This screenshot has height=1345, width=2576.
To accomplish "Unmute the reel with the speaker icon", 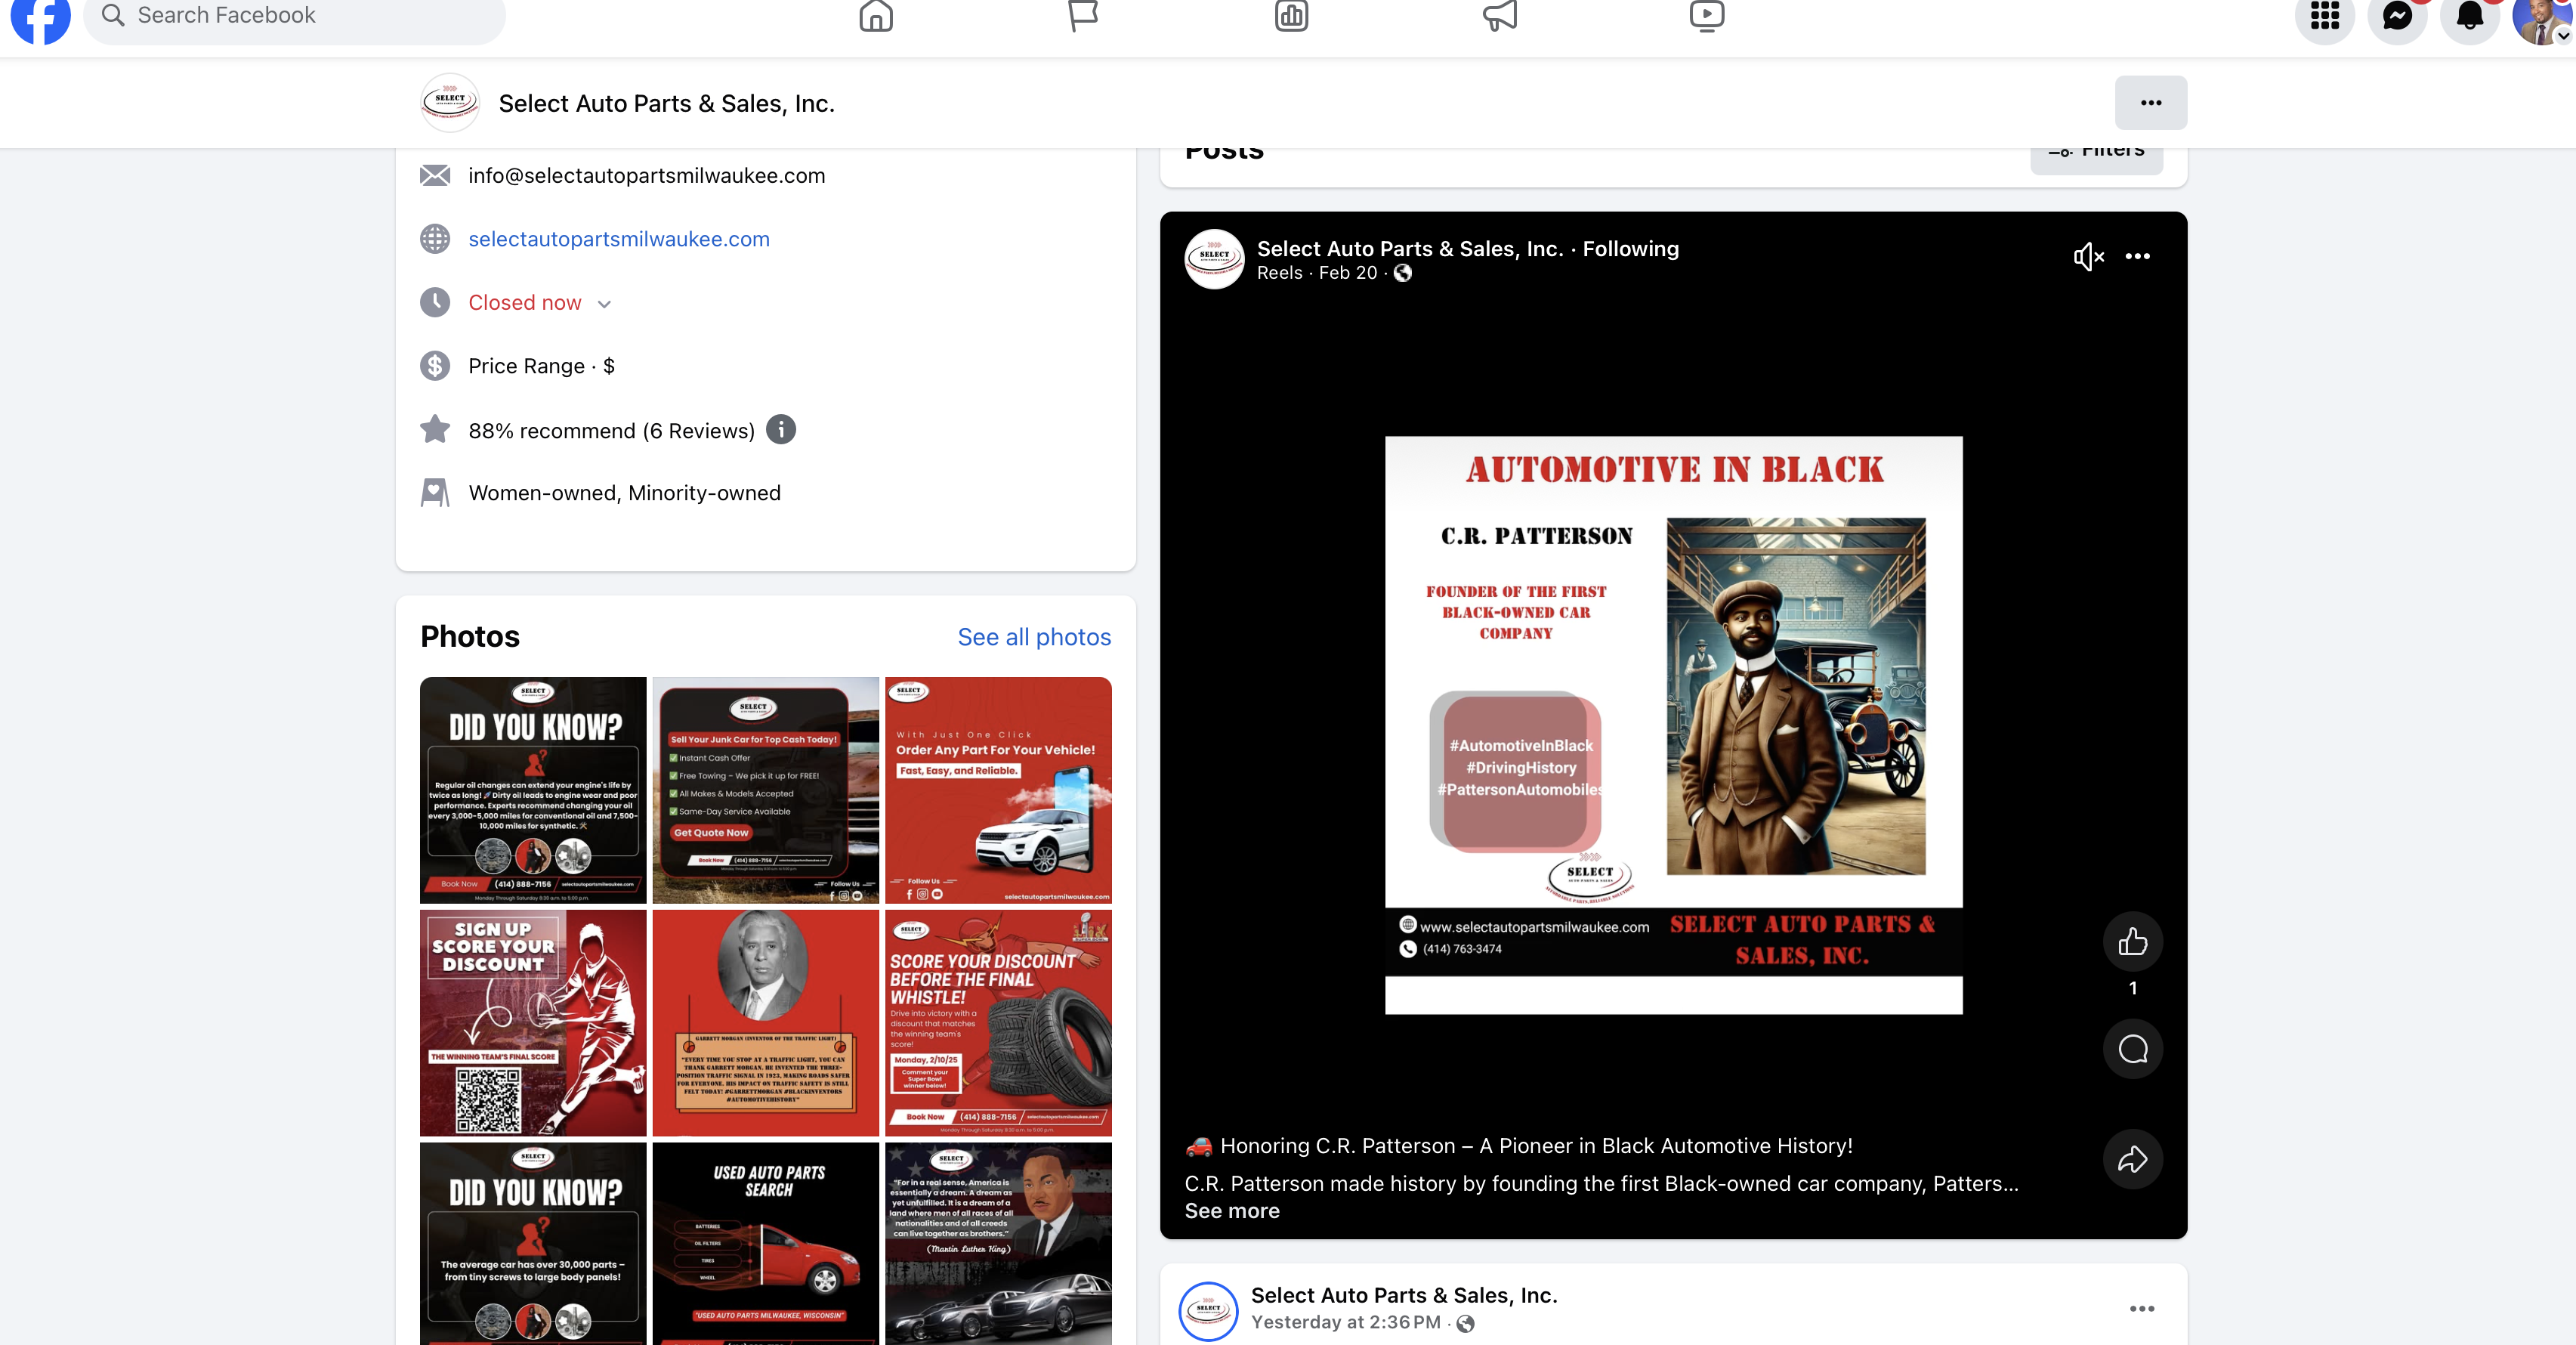I will [x=2088, y=257].
